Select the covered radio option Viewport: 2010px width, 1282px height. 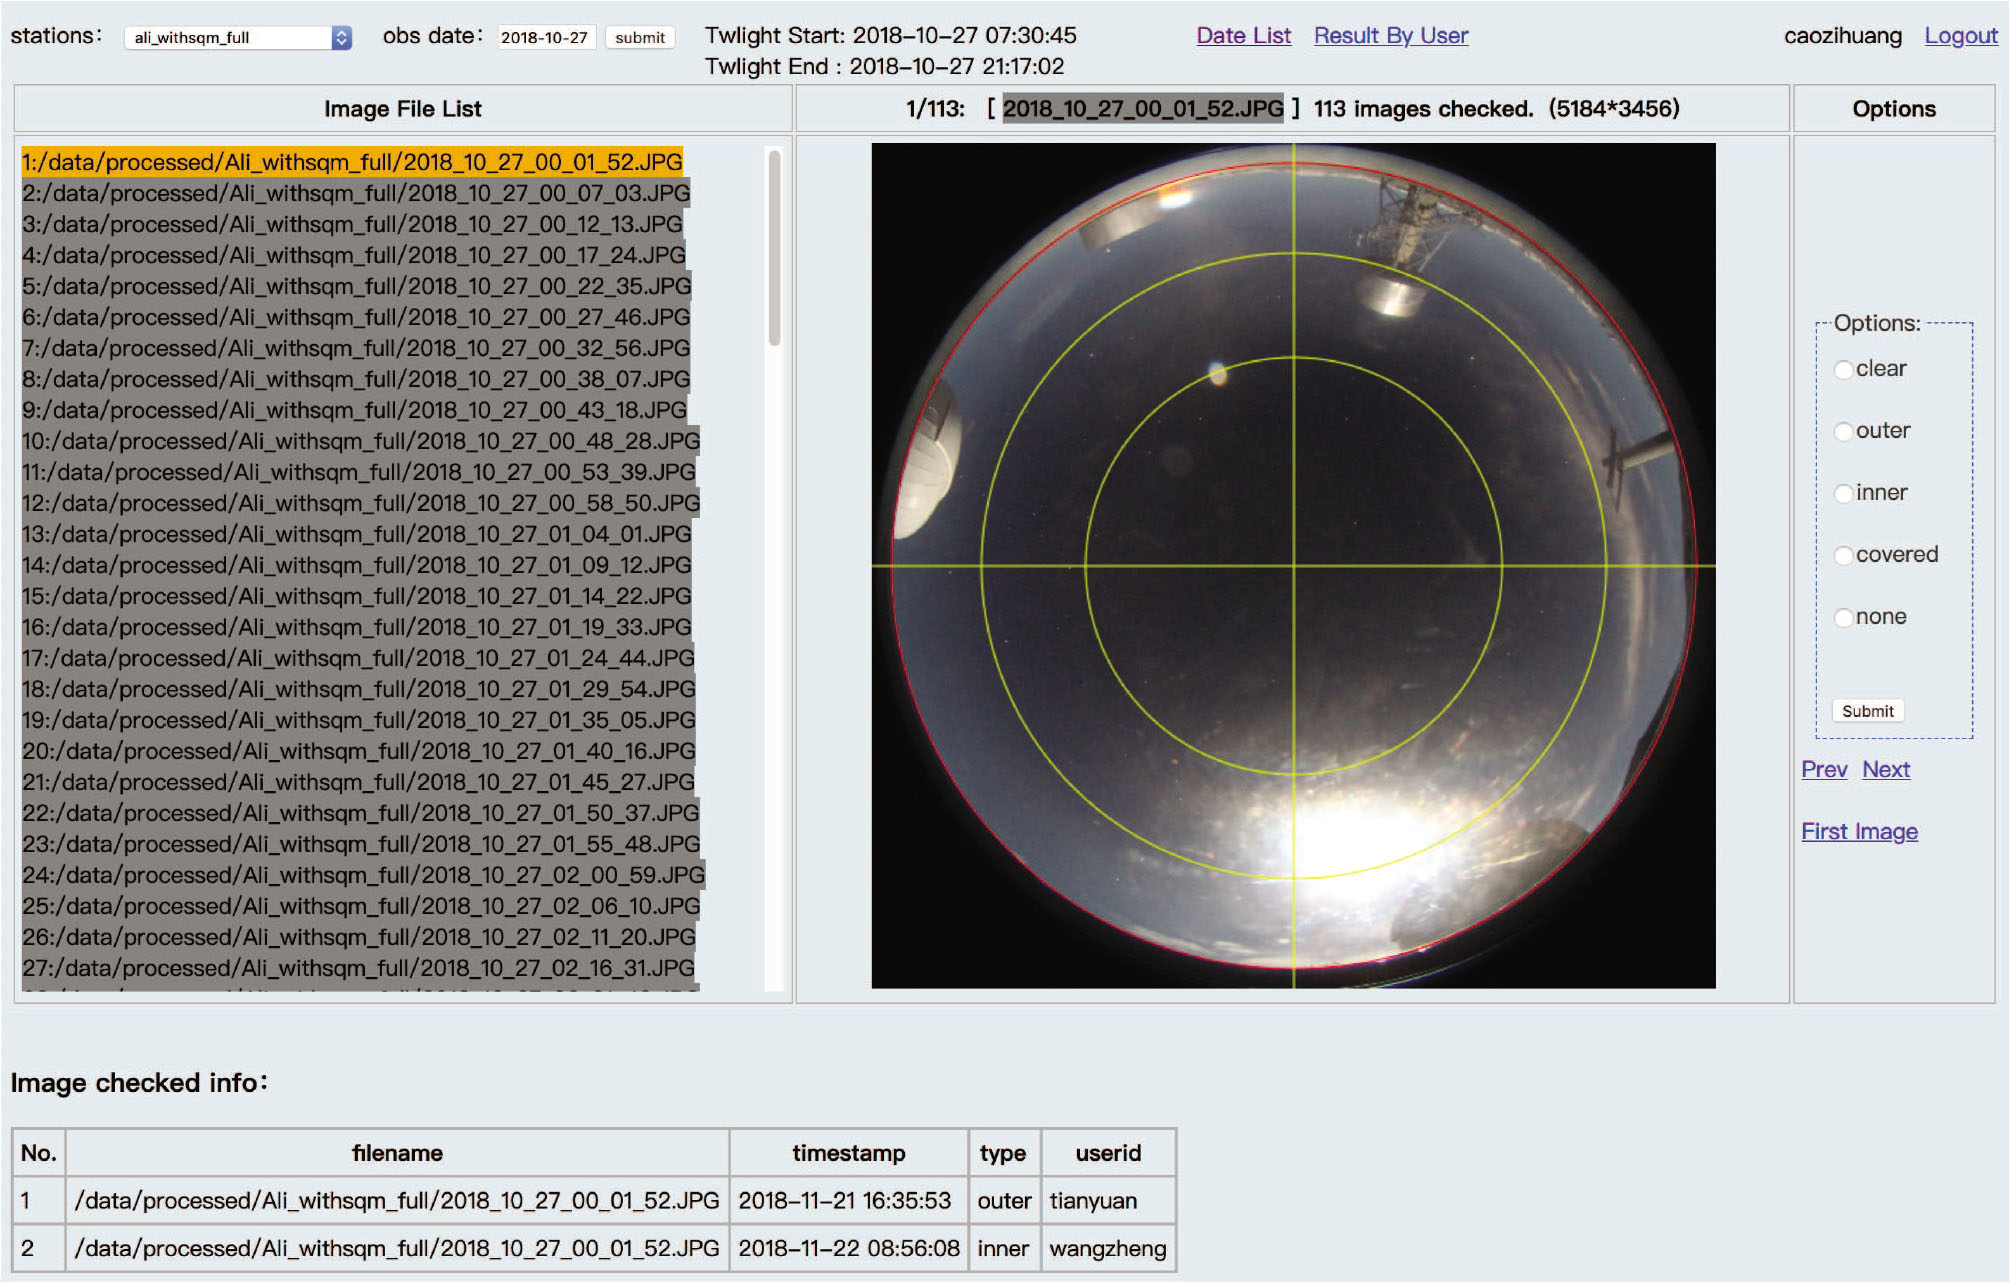pyautogui.click(x=1844, y=556)
